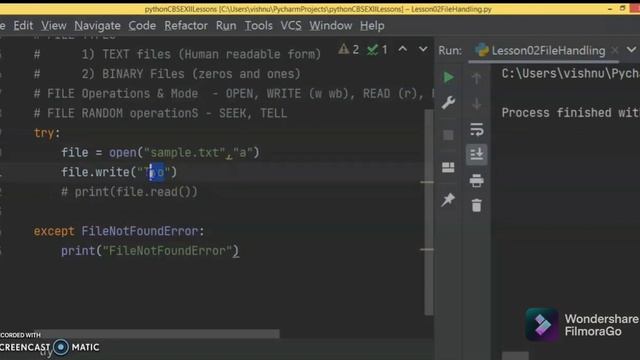This screenshot has height=360, width=640.
Task: Toggle soft-wrap in Run console
Action: pos(476,130)
